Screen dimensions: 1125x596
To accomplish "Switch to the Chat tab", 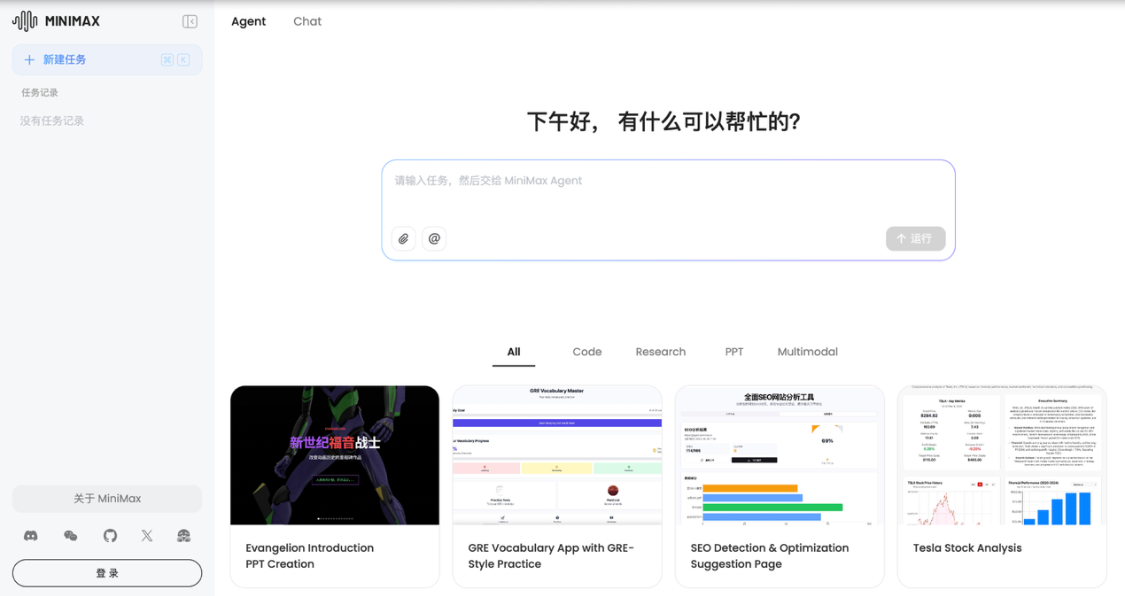I will [307, 21].
